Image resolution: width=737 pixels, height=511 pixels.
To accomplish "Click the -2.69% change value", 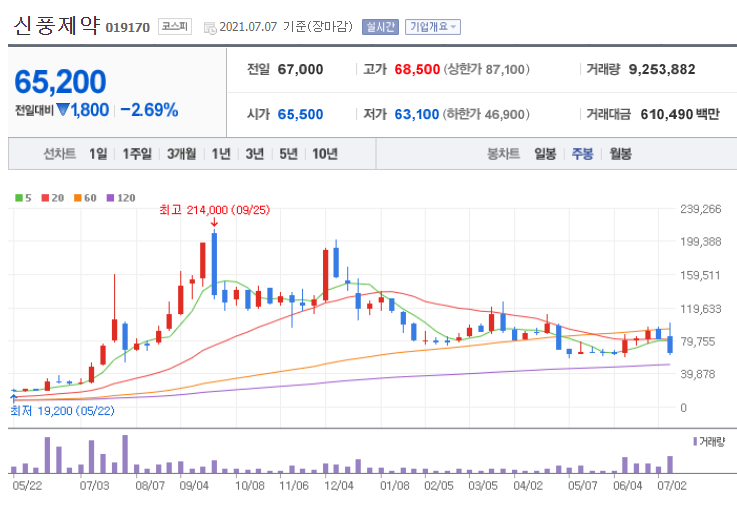I will 149,110.
